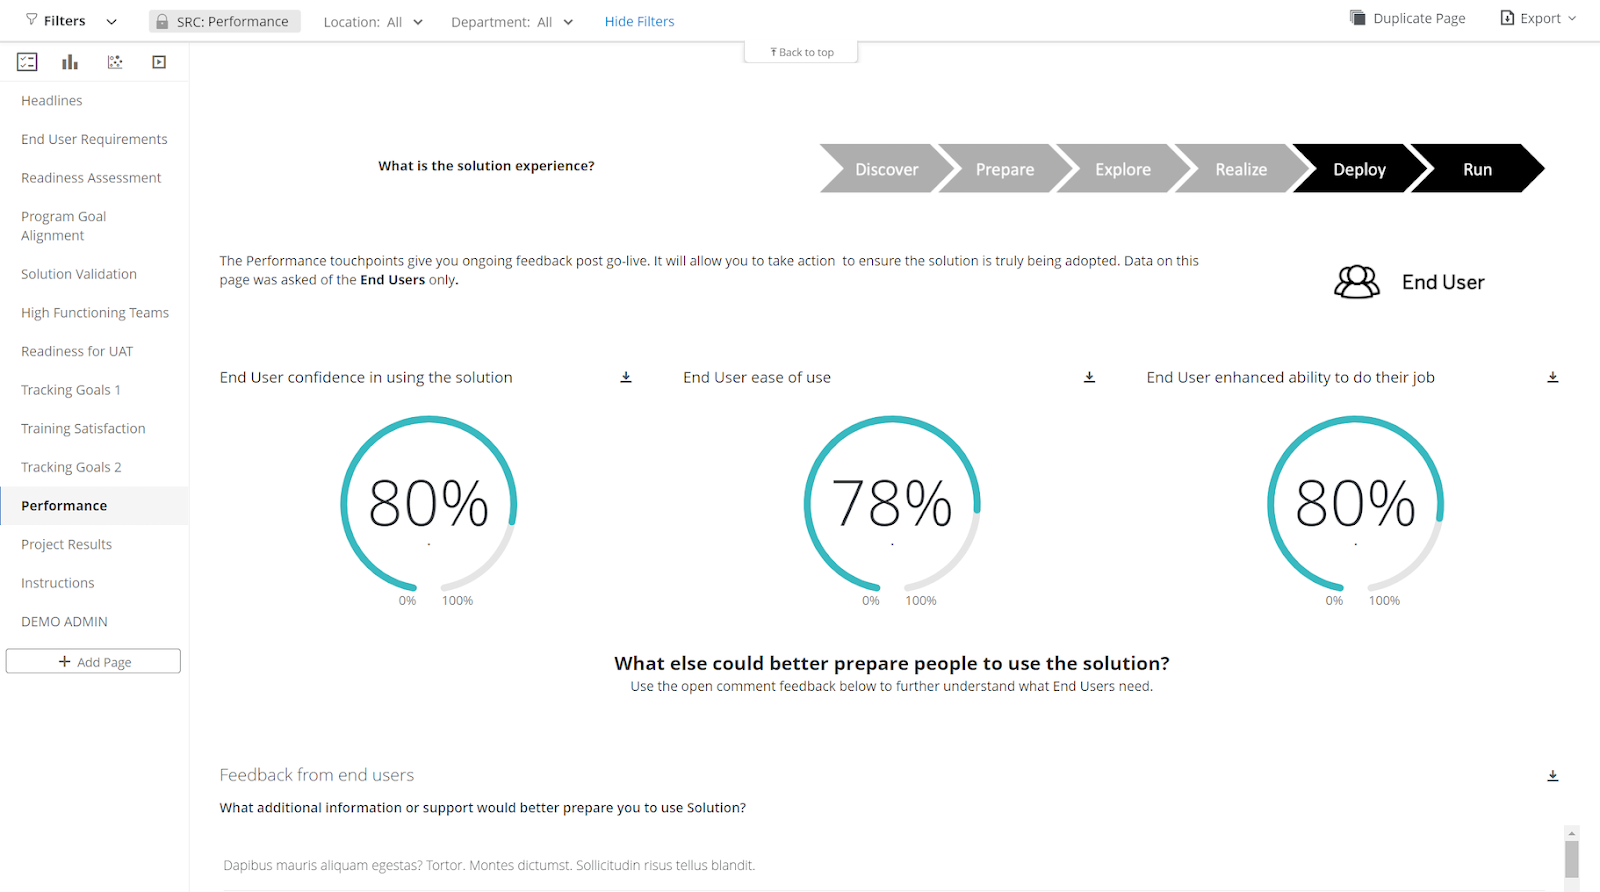Select the Deploy phase arrow
The width and height of the screenshot is (1600, 892).
pyautogui.click(x=1358, y=169)
